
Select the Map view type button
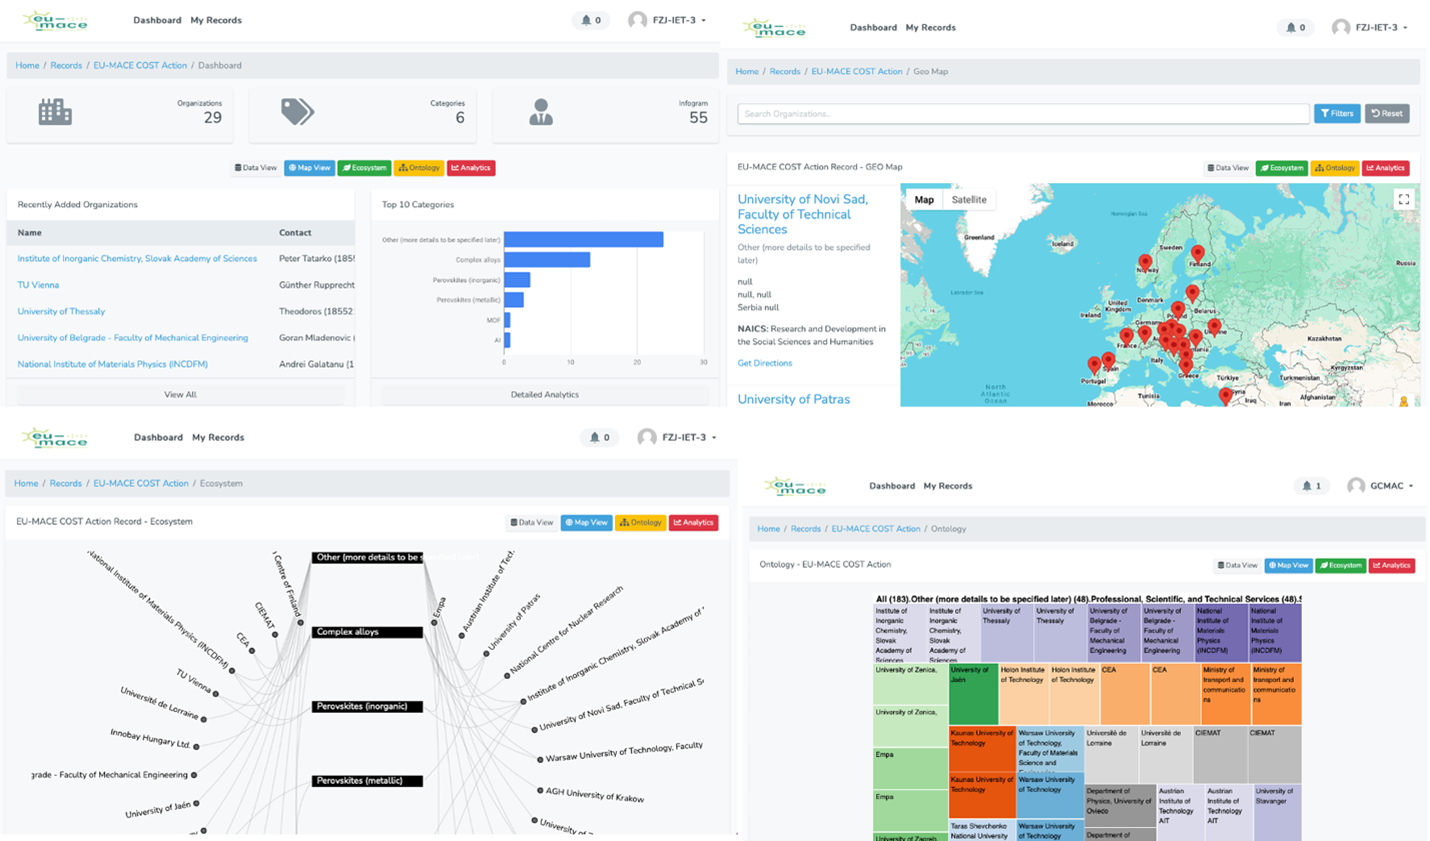(924, 199)
